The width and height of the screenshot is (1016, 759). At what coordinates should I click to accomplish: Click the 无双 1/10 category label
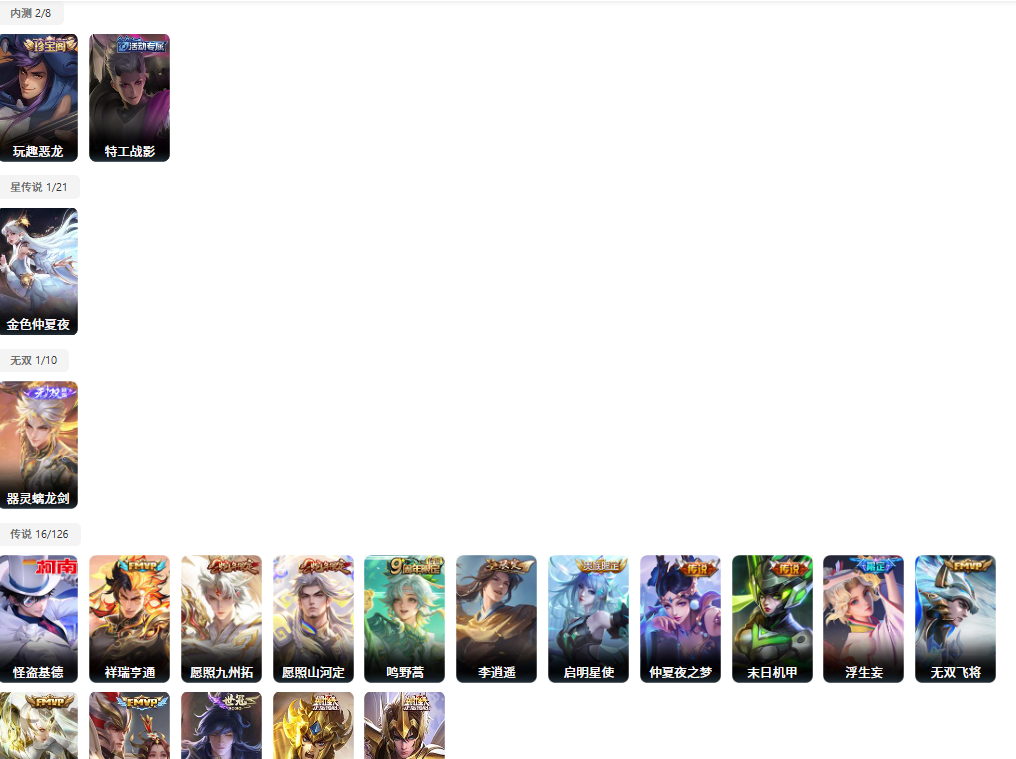34,360
